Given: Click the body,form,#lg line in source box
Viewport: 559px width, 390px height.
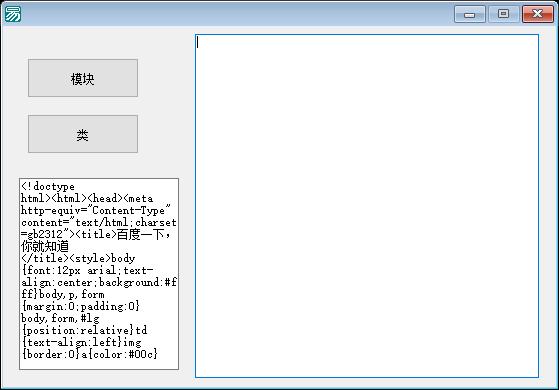Looking at the screenshot, I should [60, 318].
